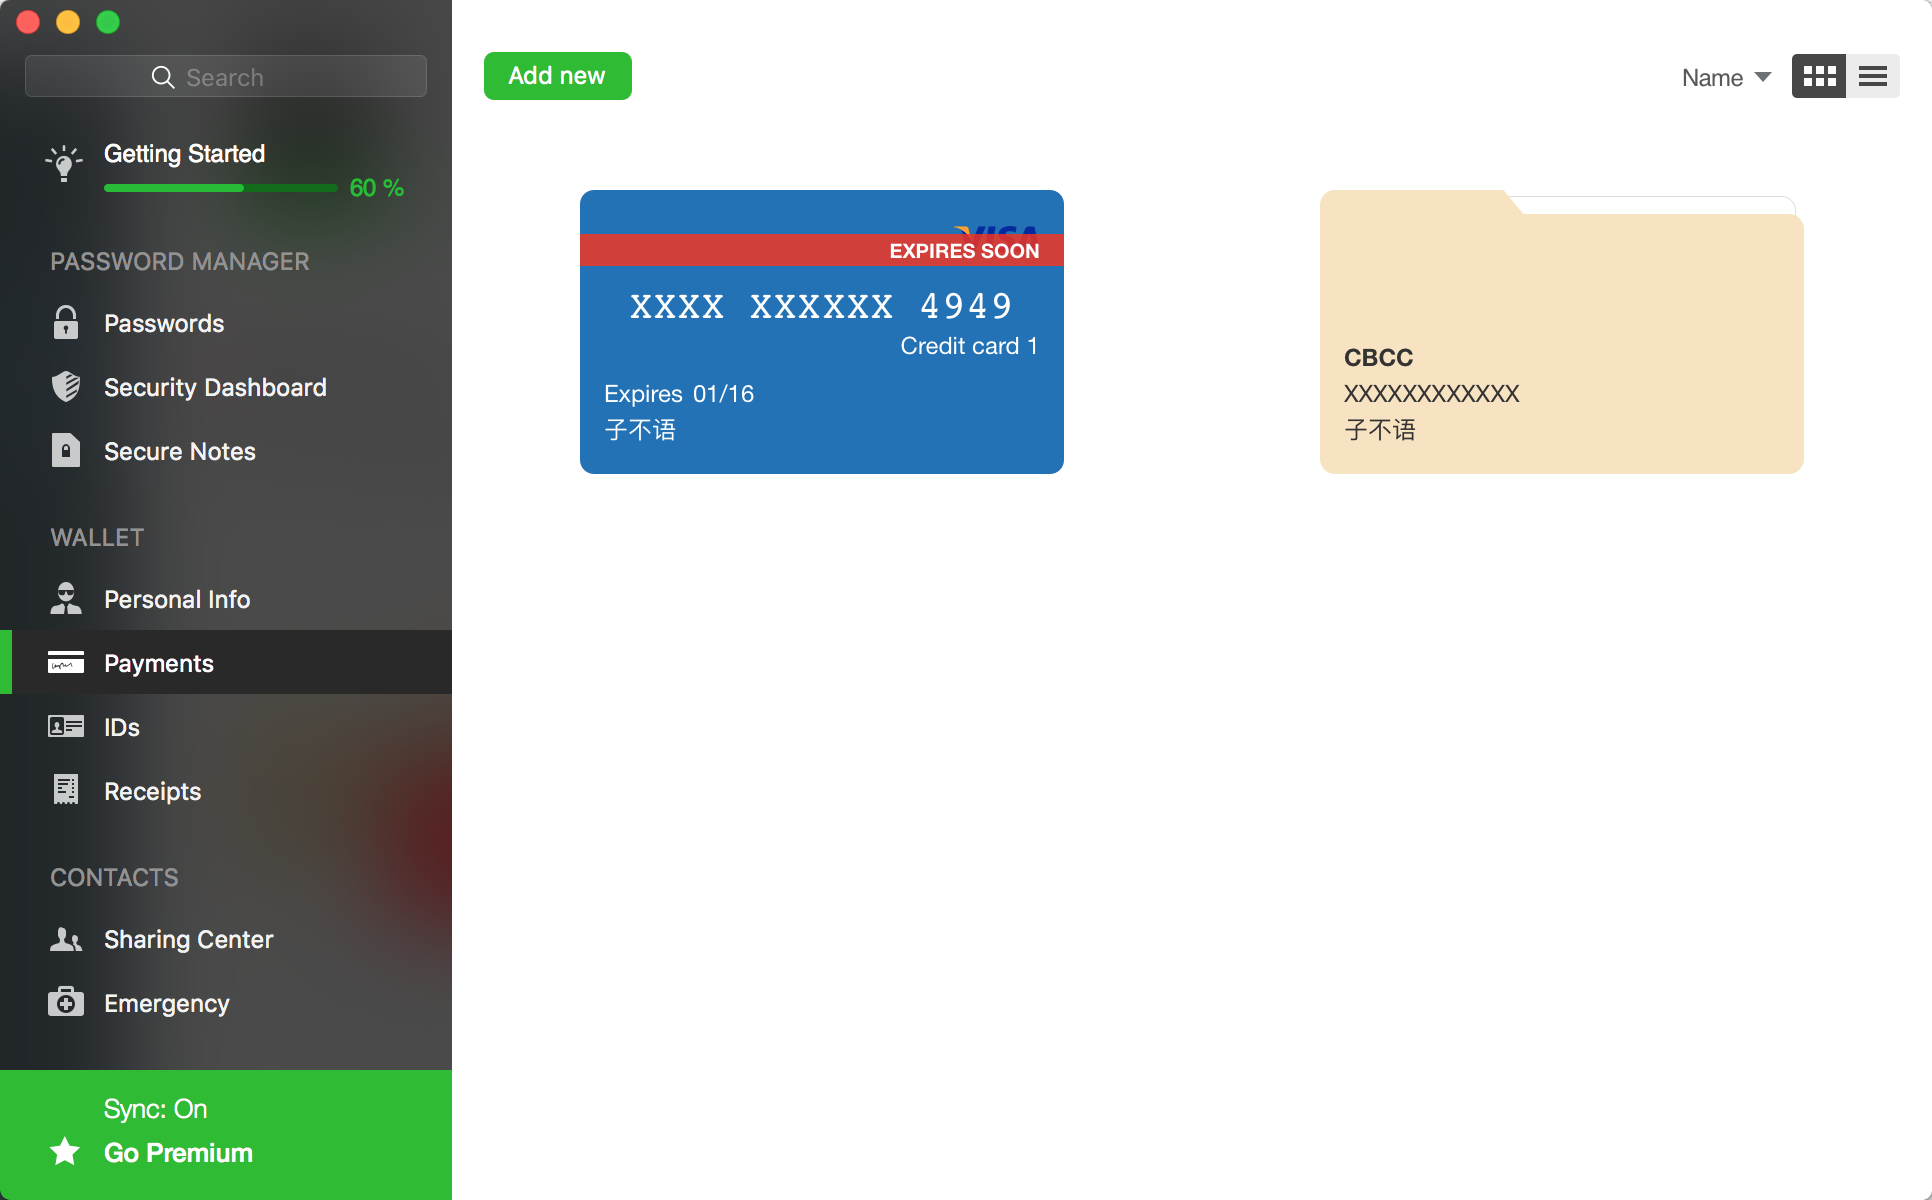Switch to list view layout
The image size is (1932, 1200).
(x=1873, y=76)
